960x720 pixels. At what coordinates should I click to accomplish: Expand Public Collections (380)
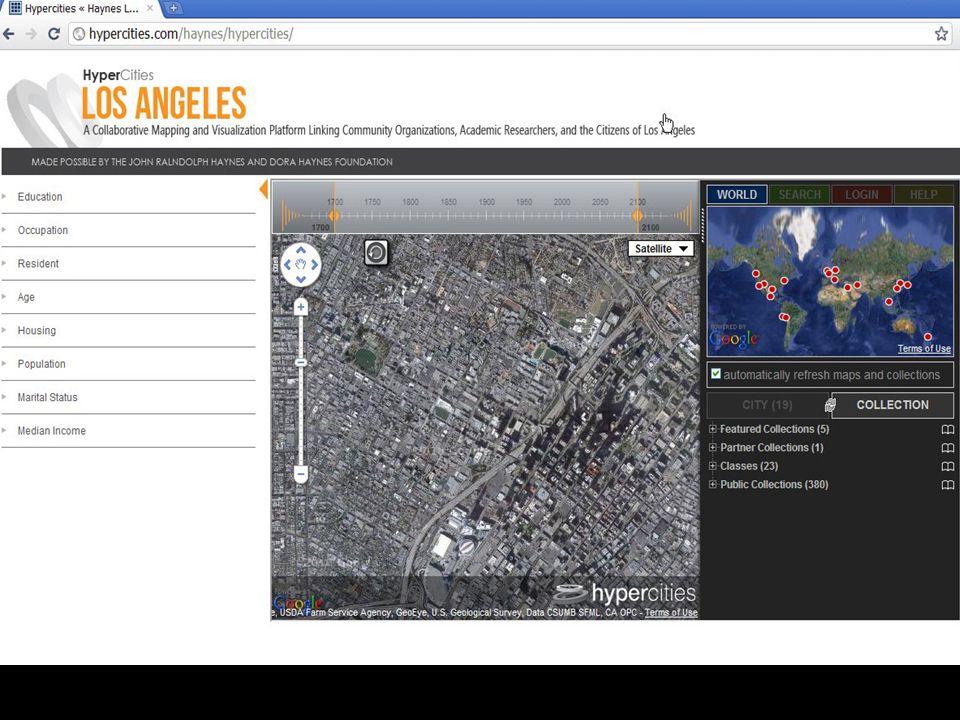click(713, 484)
